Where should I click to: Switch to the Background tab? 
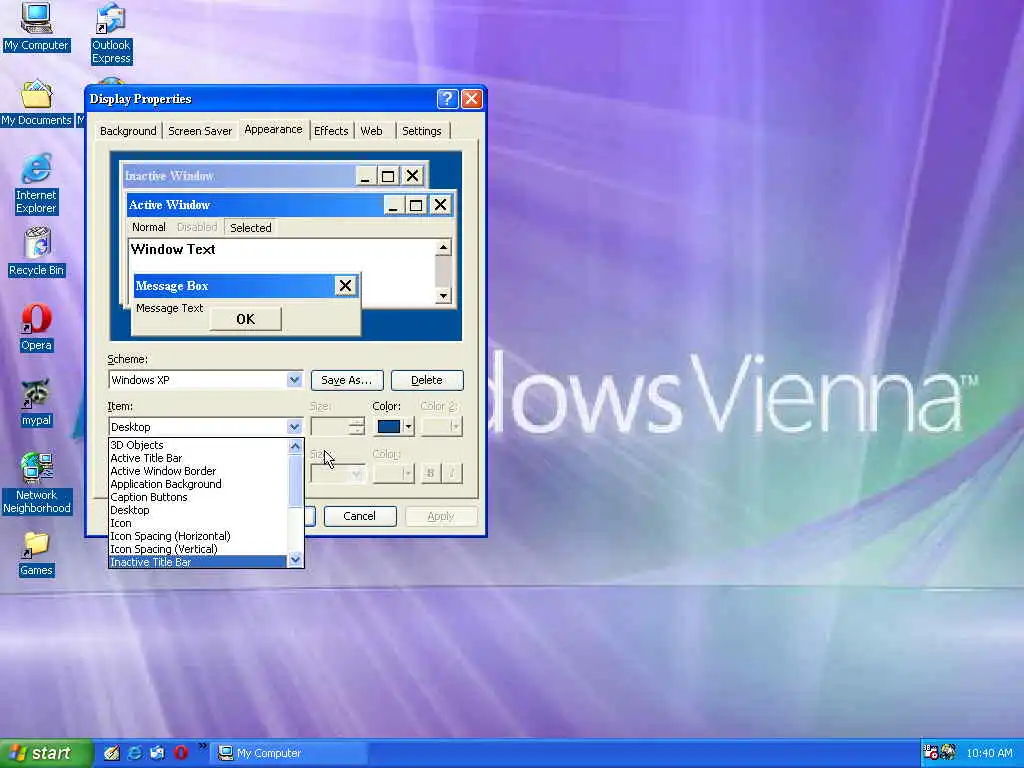point(128,131)
